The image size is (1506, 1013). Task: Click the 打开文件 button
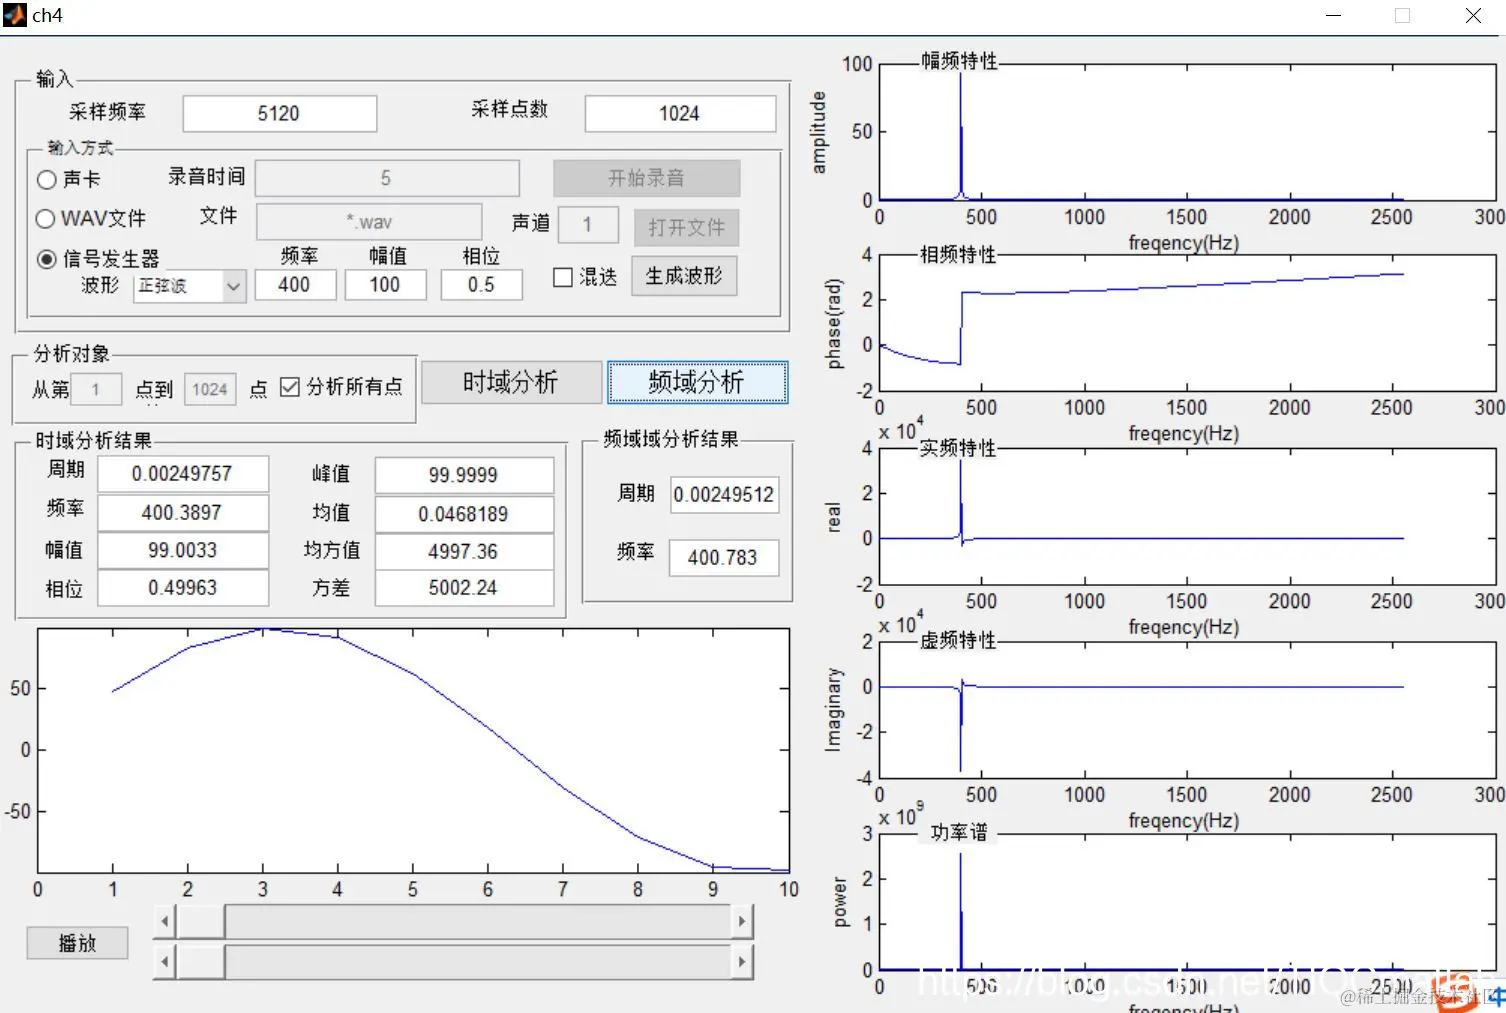click(685, 227)
